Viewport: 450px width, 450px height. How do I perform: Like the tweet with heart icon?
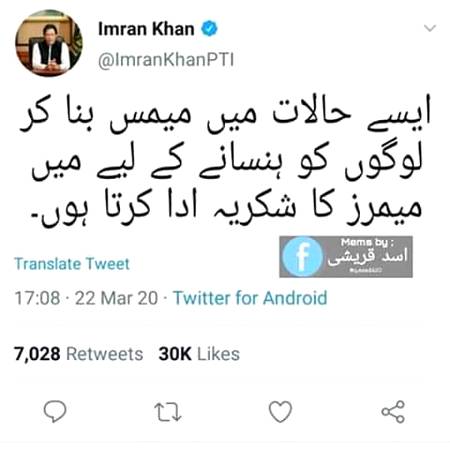point(280,412)
